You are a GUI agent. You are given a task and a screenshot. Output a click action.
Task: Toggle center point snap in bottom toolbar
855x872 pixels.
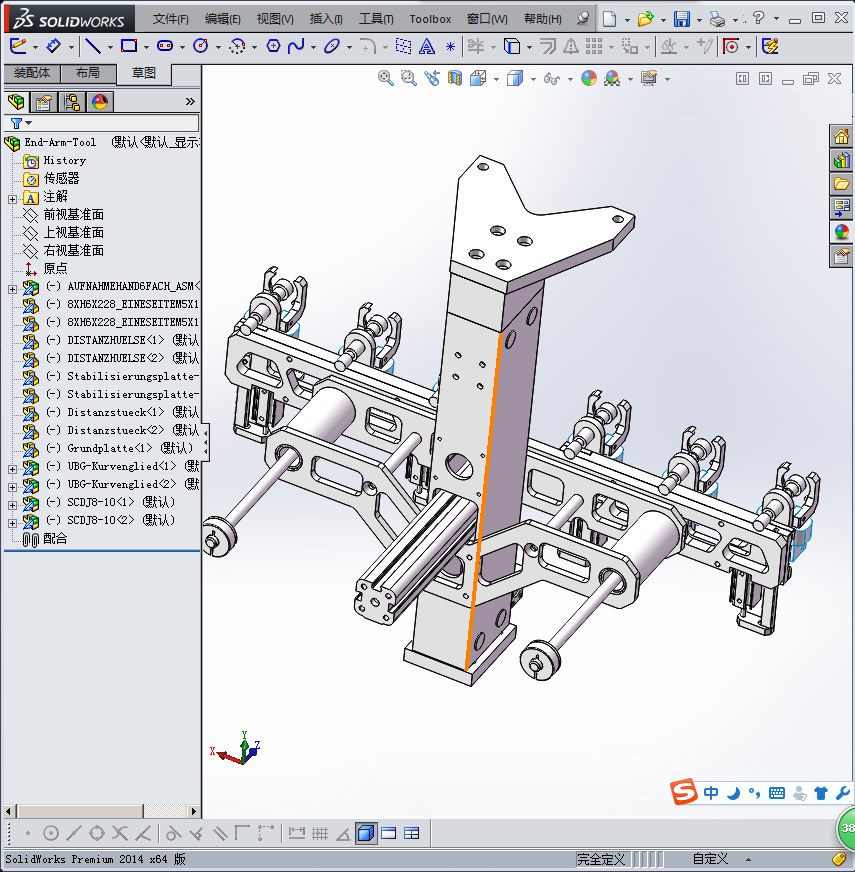click(x=51, y=833)
